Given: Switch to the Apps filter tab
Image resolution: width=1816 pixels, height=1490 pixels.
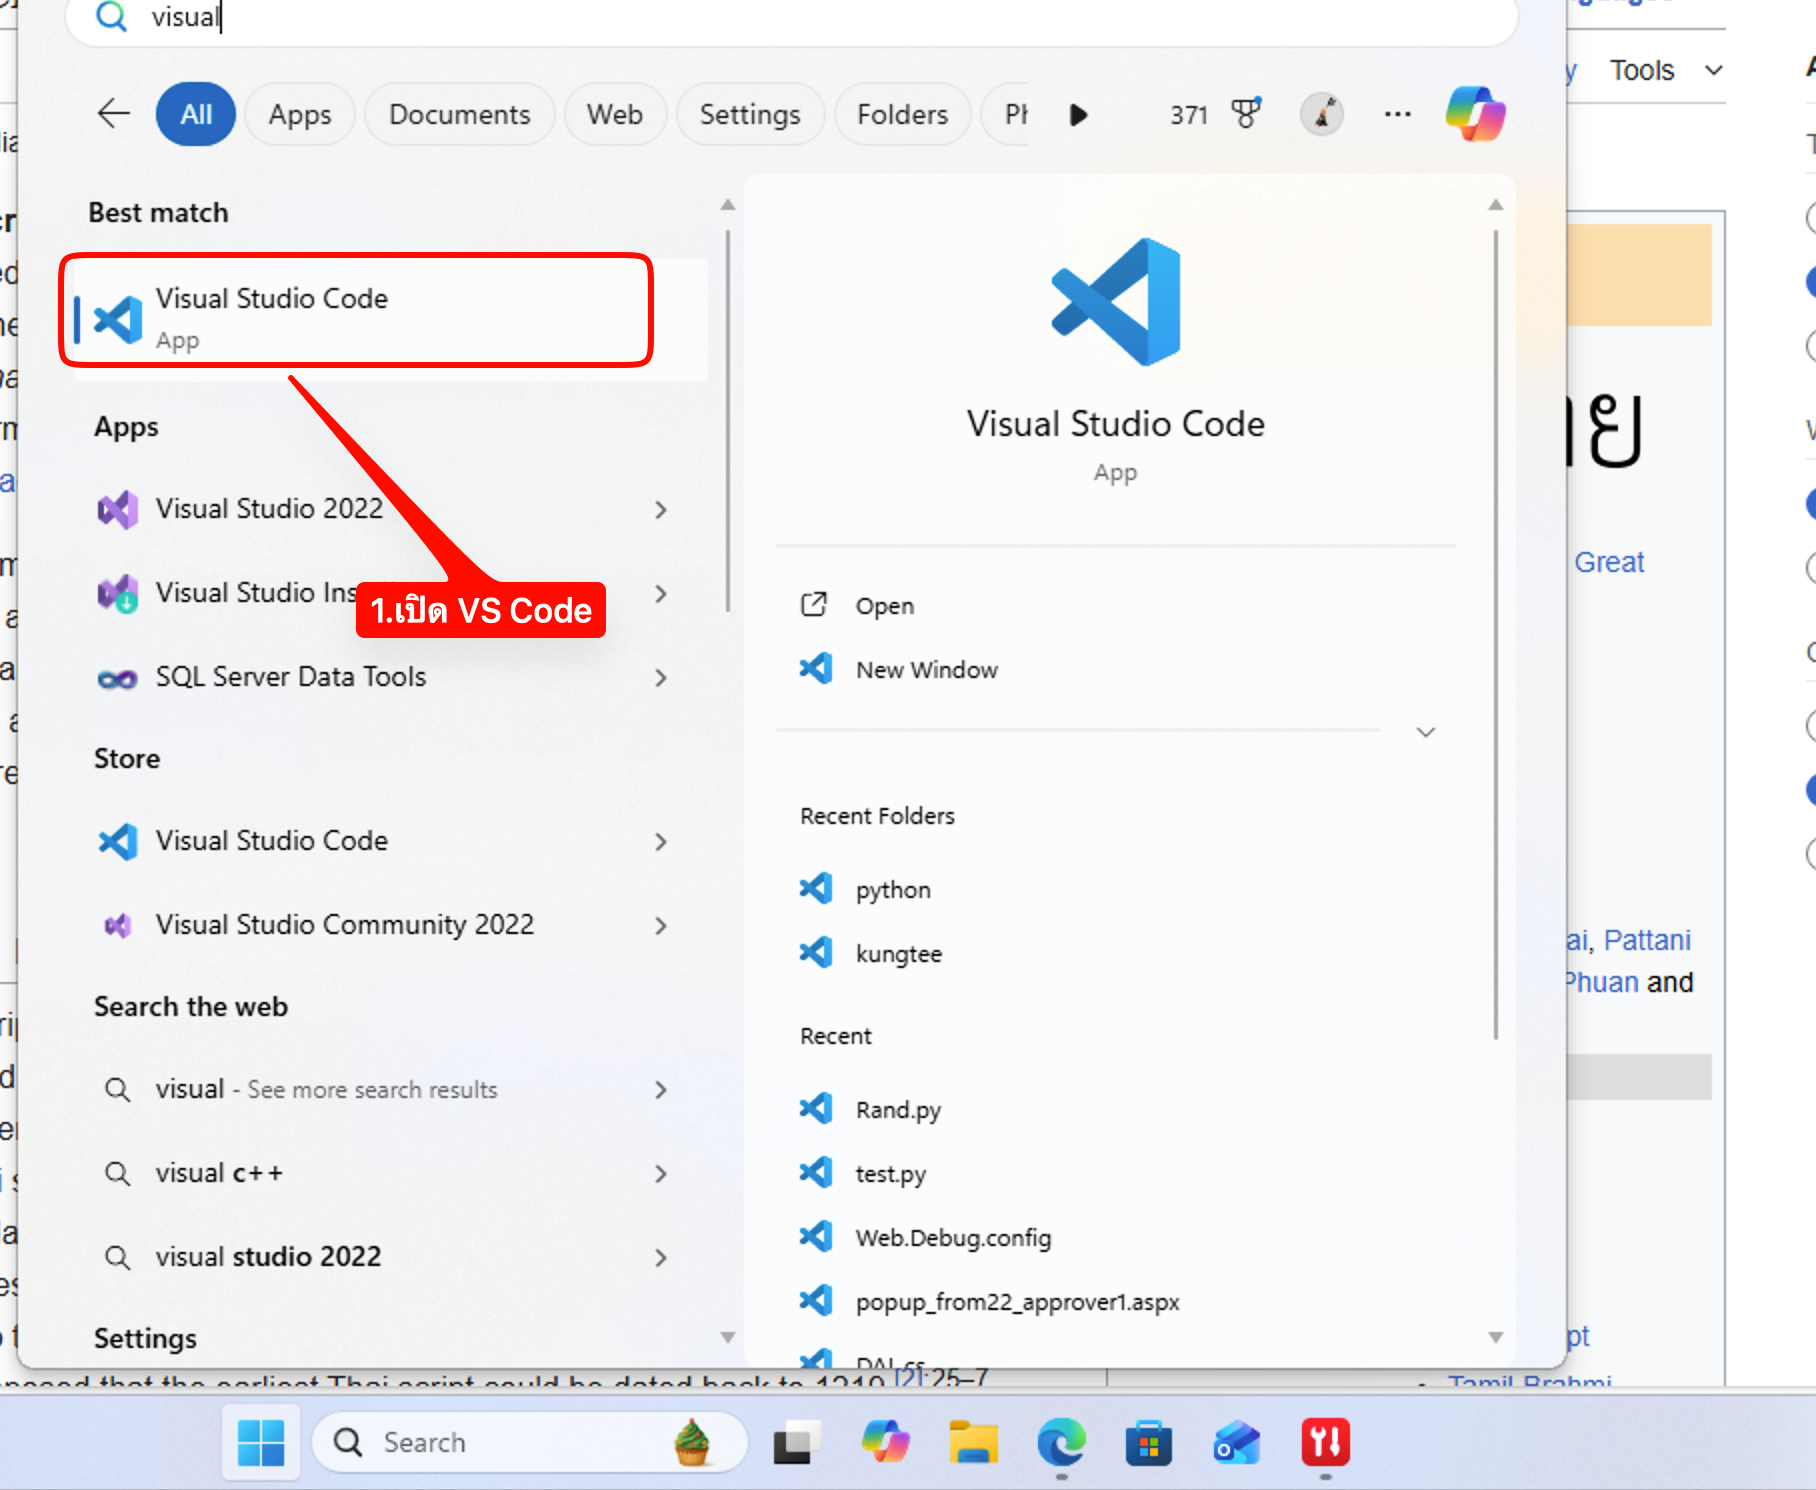Looking at the screenshot, I should pyautogui.click(x=299, y=114).
